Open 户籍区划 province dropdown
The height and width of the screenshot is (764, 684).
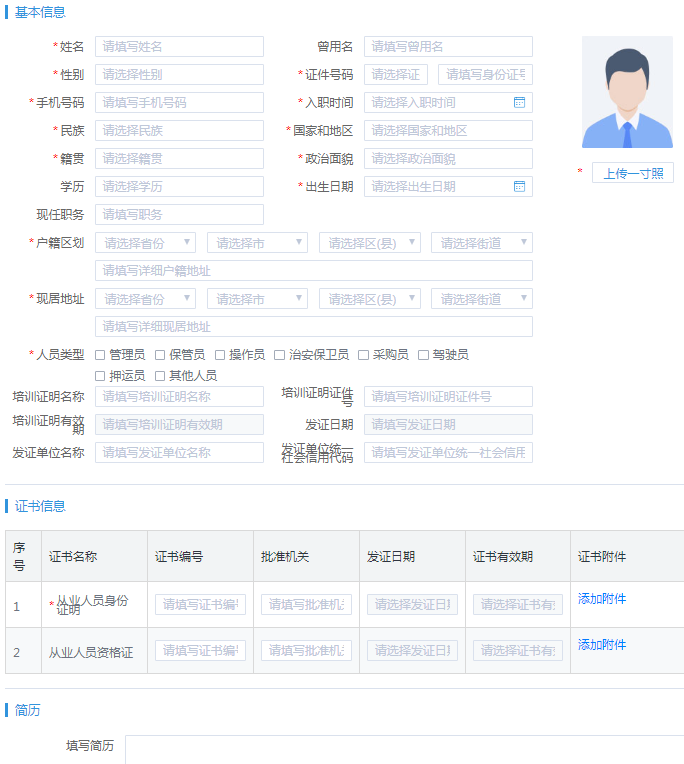tap(145, 243)
